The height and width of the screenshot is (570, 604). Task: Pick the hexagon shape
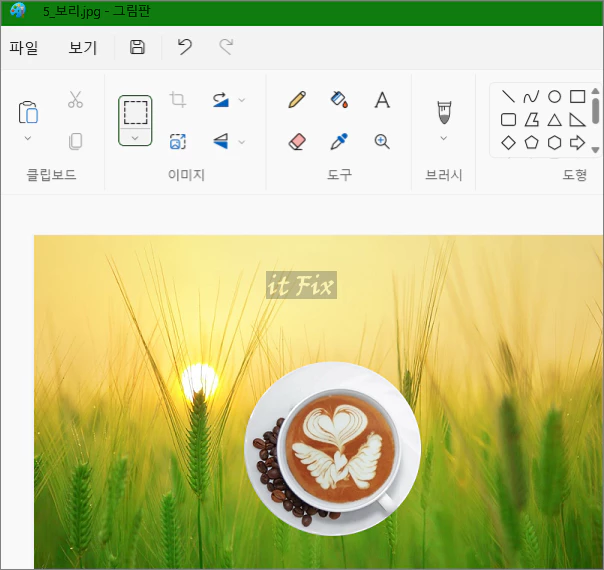[x=554, y=142]
